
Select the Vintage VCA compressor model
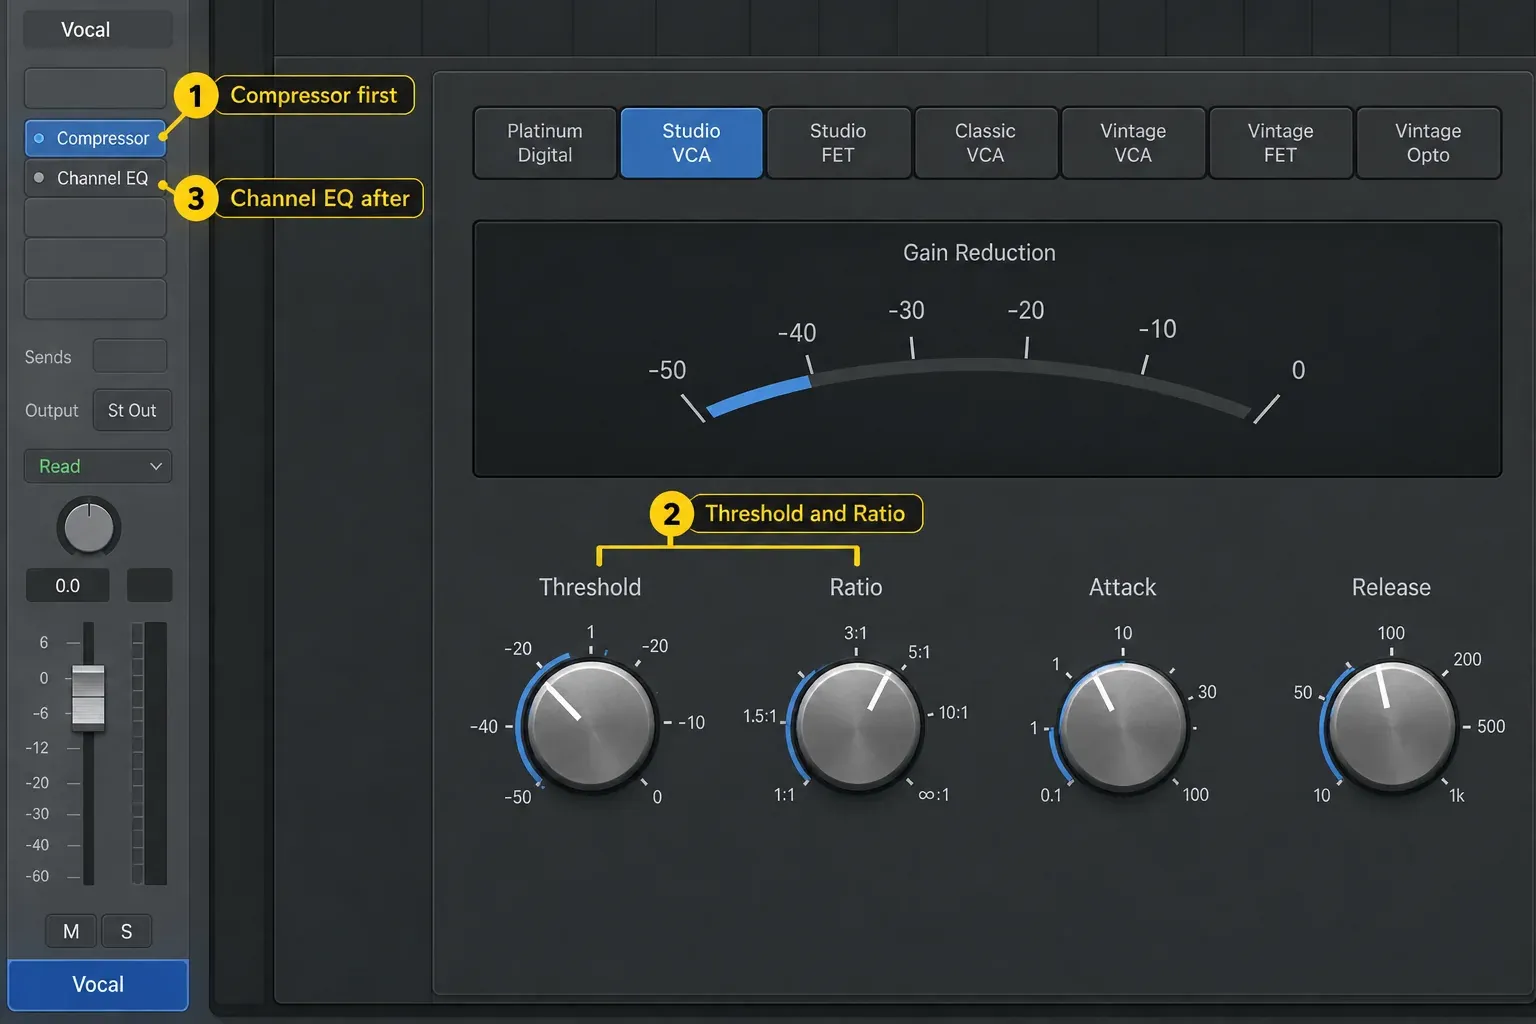tap(1133, 143)
